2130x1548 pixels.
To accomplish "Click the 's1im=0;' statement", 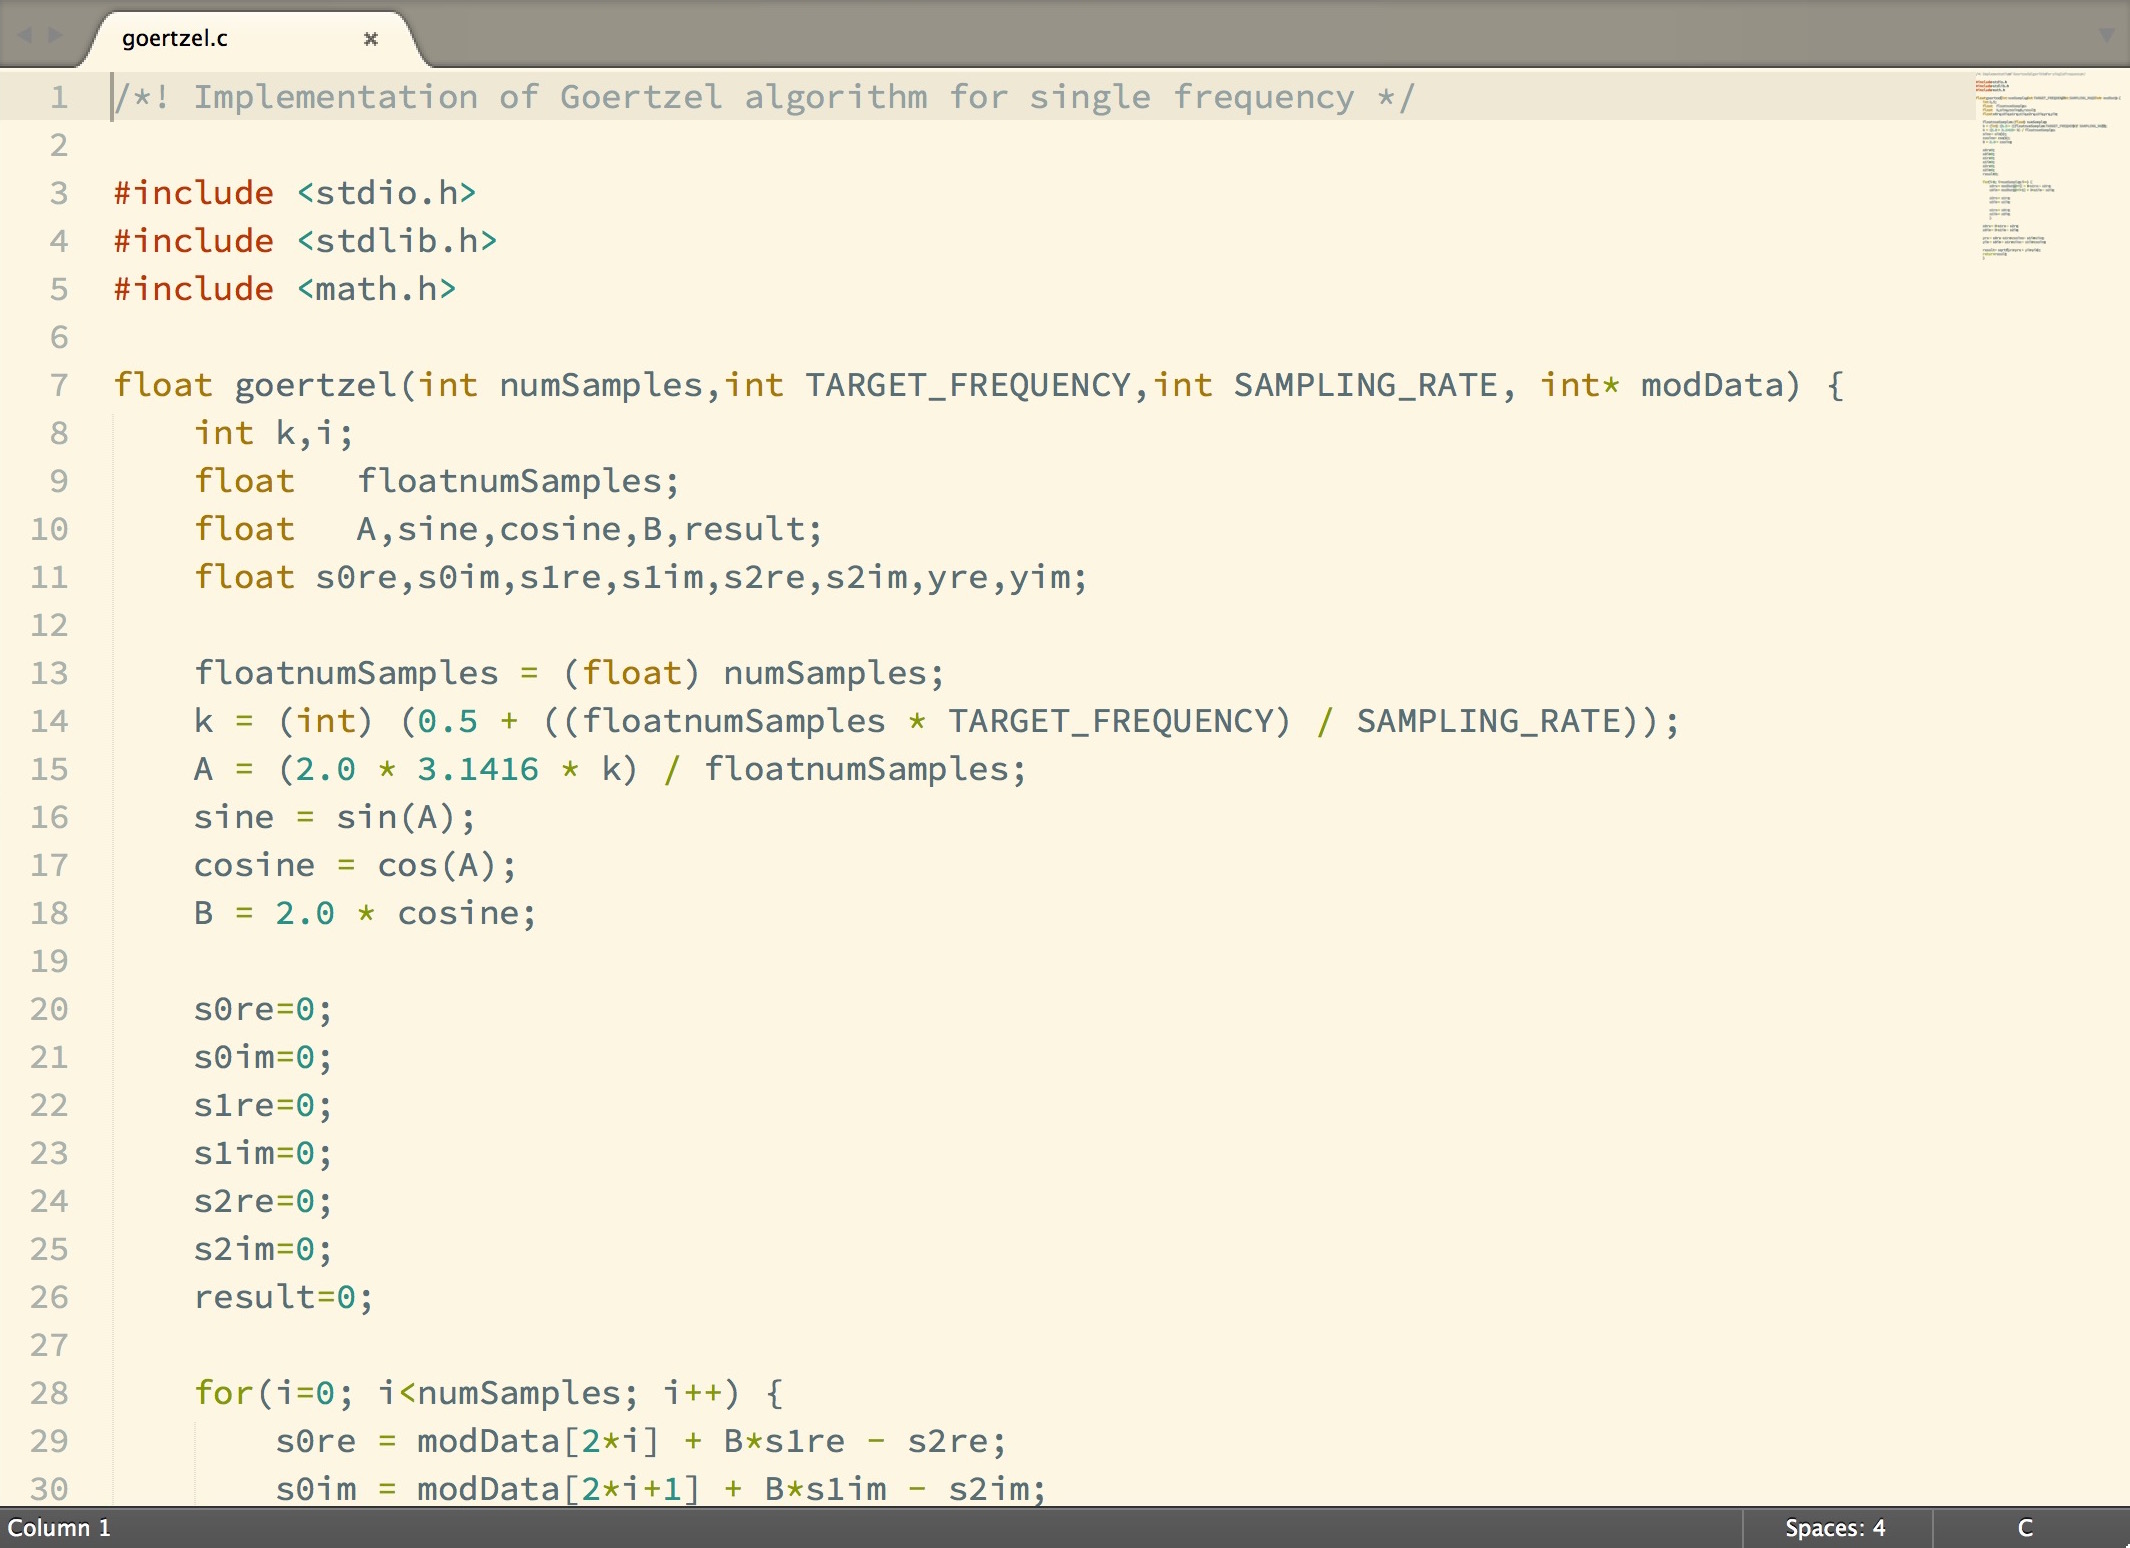I will pos(263,1153).
